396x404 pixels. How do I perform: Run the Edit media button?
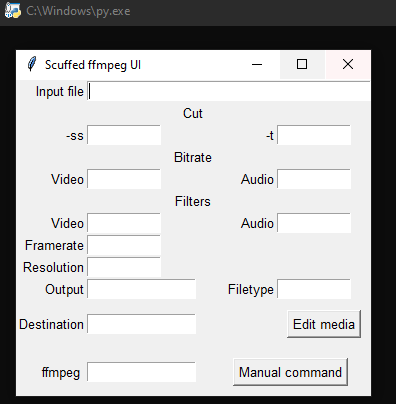click(324, 324)
